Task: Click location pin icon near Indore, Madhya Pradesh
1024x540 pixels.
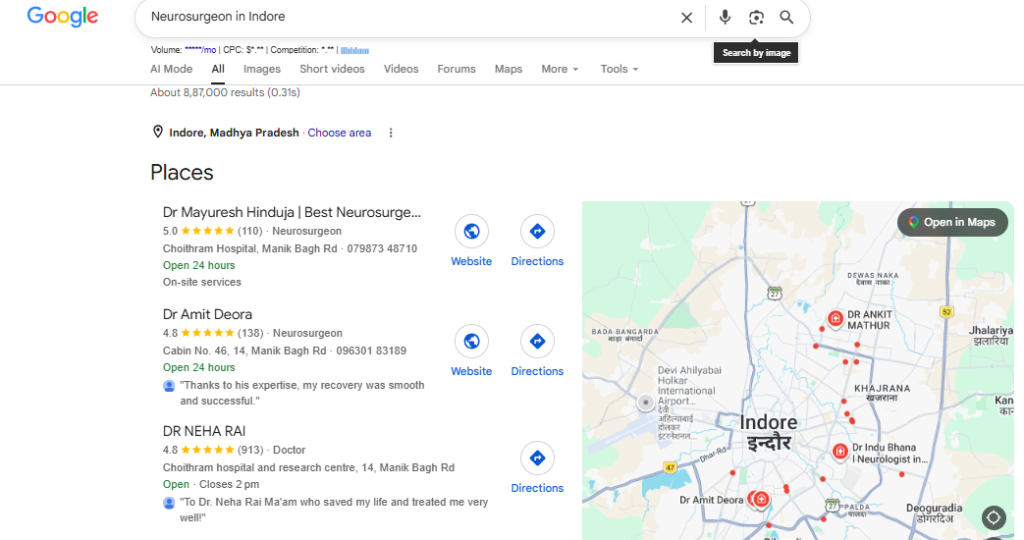Action: pyautogui.click(x=157, y=132)
